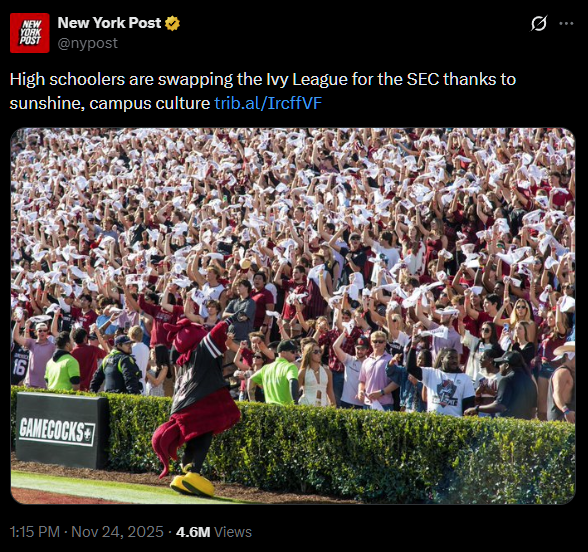Open the Grok explain-post icon
The image size is (588, 552).
tap(539, 23)
